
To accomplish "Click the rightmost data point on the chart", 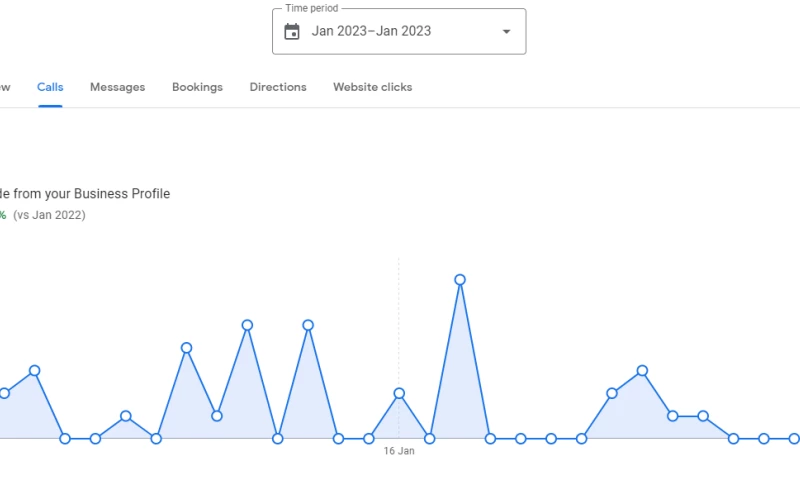I will tap(794, 438).
